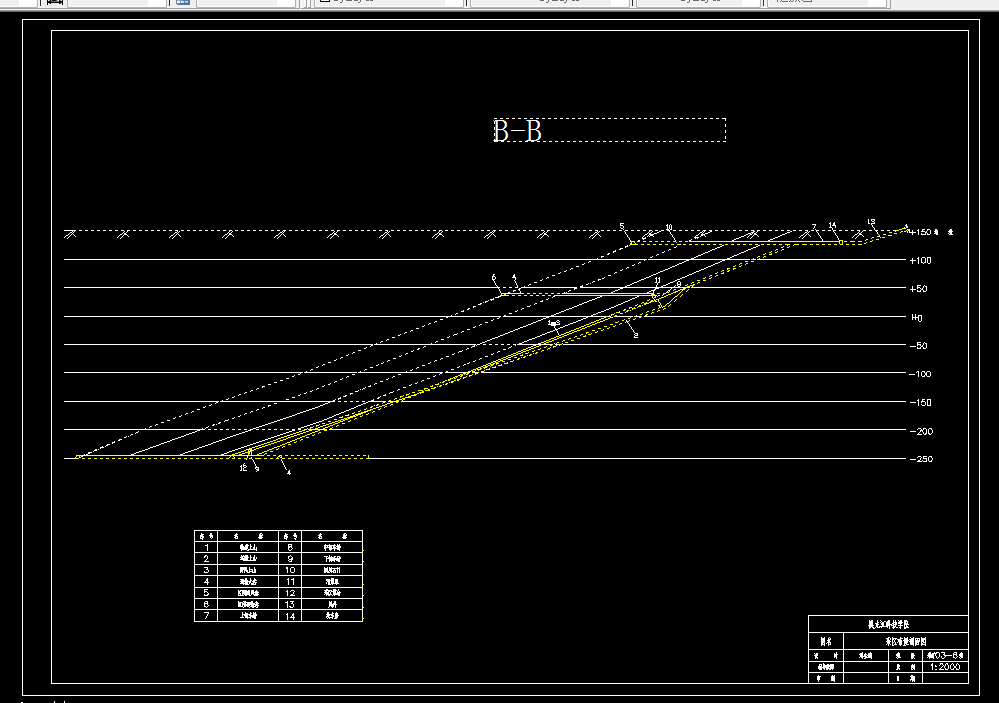Select legend table cell number 9
Image resolution: width=999 pixels, height=703 pixels.
[x=290, y=558]
